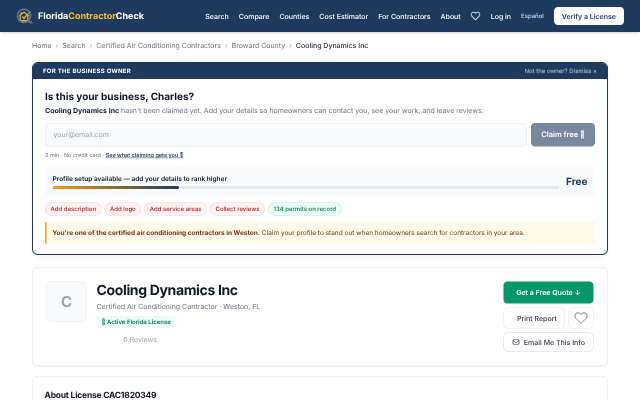
Task: Click the Cooling Dynamics Inc heading
Action: pos(167,290)
